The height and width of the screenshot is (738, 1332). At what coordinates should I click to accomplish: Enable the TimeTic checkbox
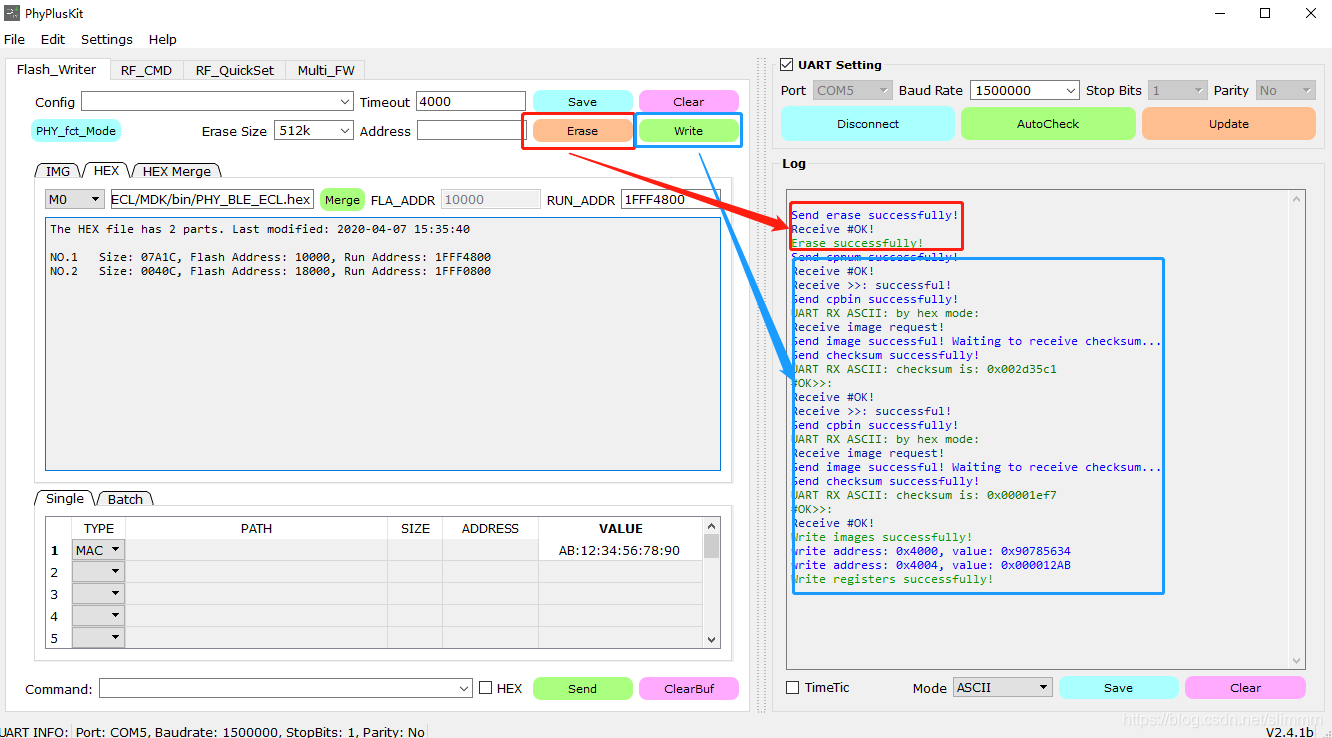pos(793,688)
